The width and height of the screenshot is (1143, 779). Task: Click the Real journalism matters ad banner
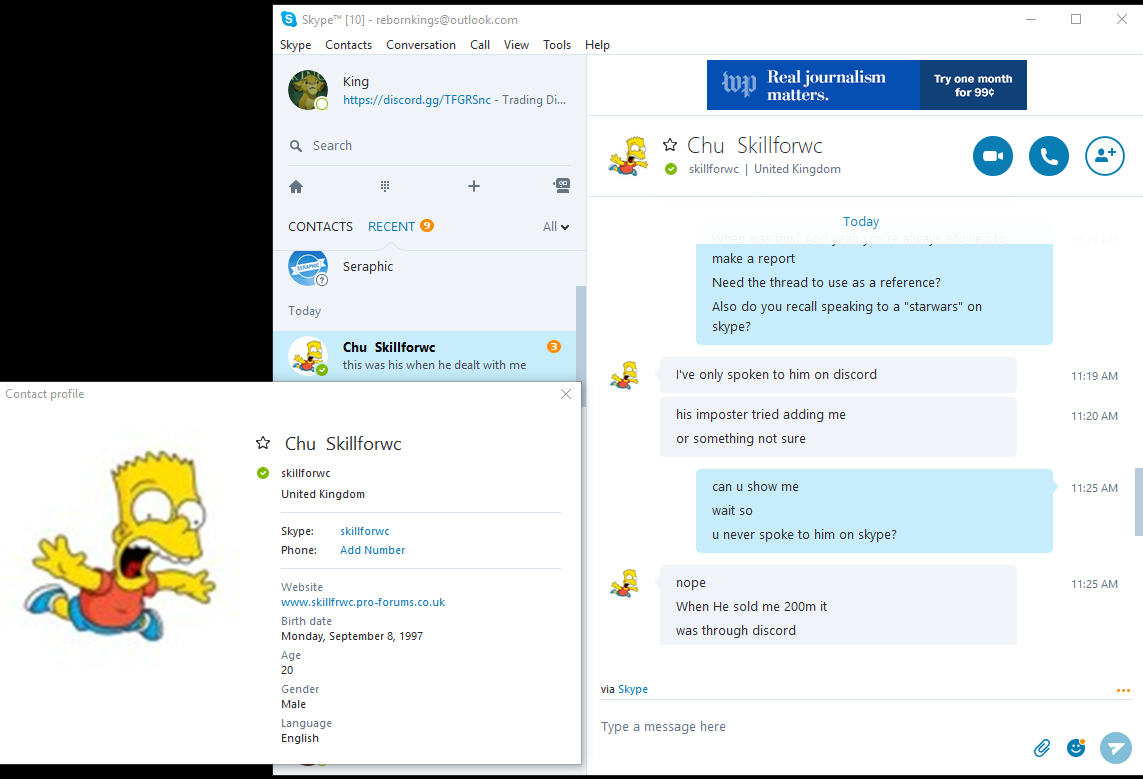click(813, 85)
